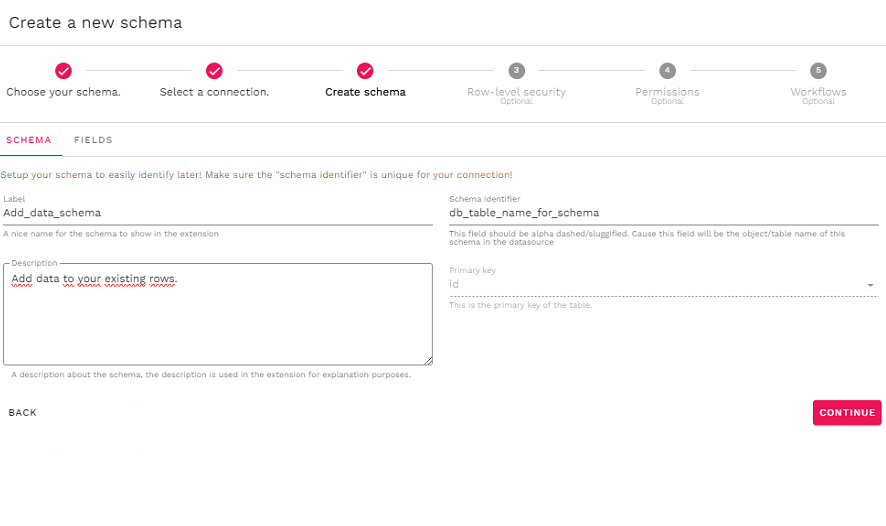Grab the Description textarea resize handle
This screenshot has height=526, width=886.
point(428,360)
